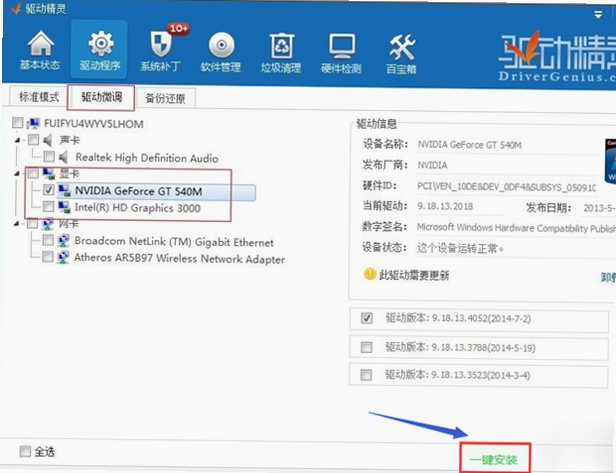Select Intel(R) HD Graphics 3000 row
This screenshot has width=616, height=473.
138,207
